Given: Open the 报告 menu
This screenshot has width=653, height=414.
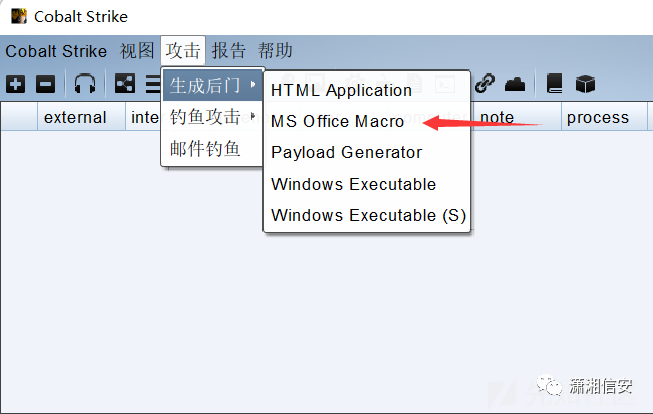Looking at the screenshot, I should pos(229,51).
